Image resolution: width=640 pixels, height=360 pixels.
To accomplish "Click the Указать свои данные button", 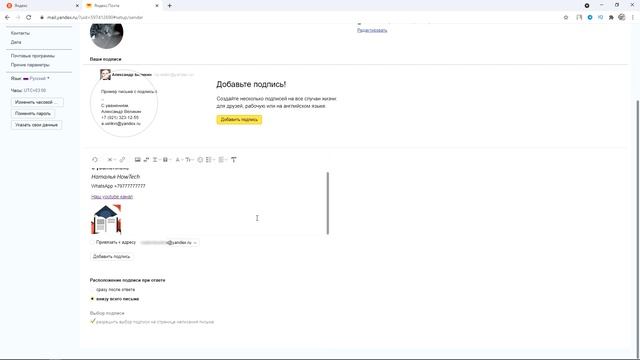I will pos(36,125).
